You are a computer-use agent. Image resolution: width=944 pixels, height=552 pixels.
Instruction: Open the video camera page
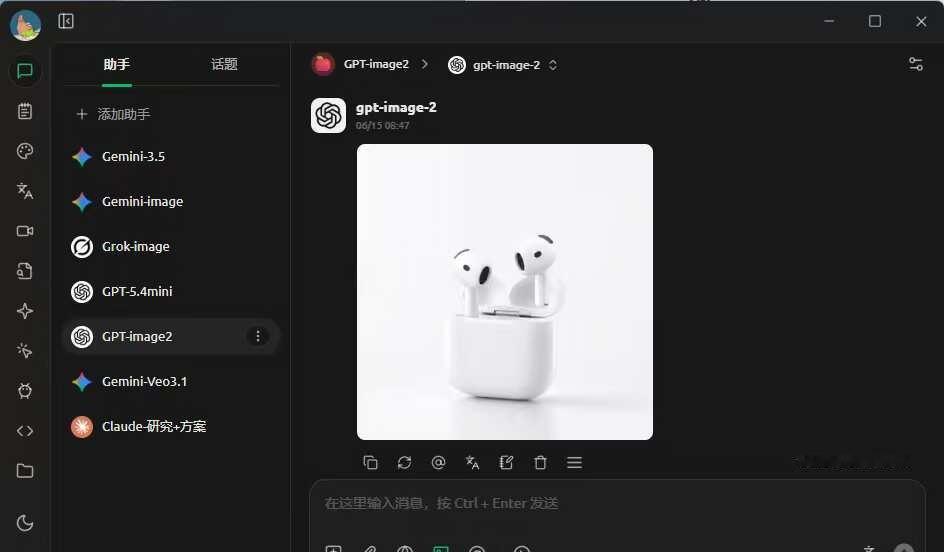coord(25,231)
